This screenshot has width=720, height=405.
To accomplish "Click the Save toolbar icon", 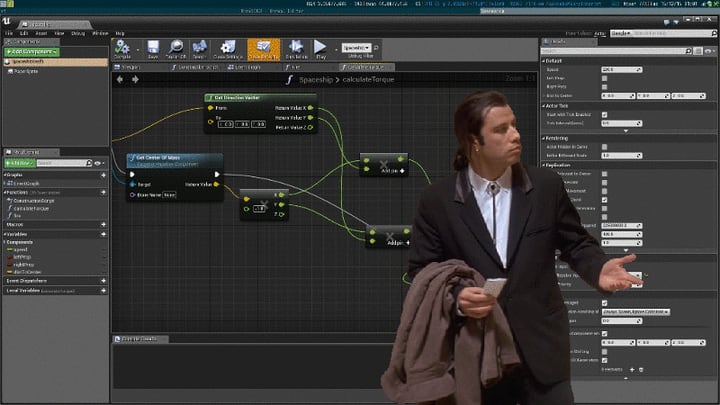I will coord(153,47).
